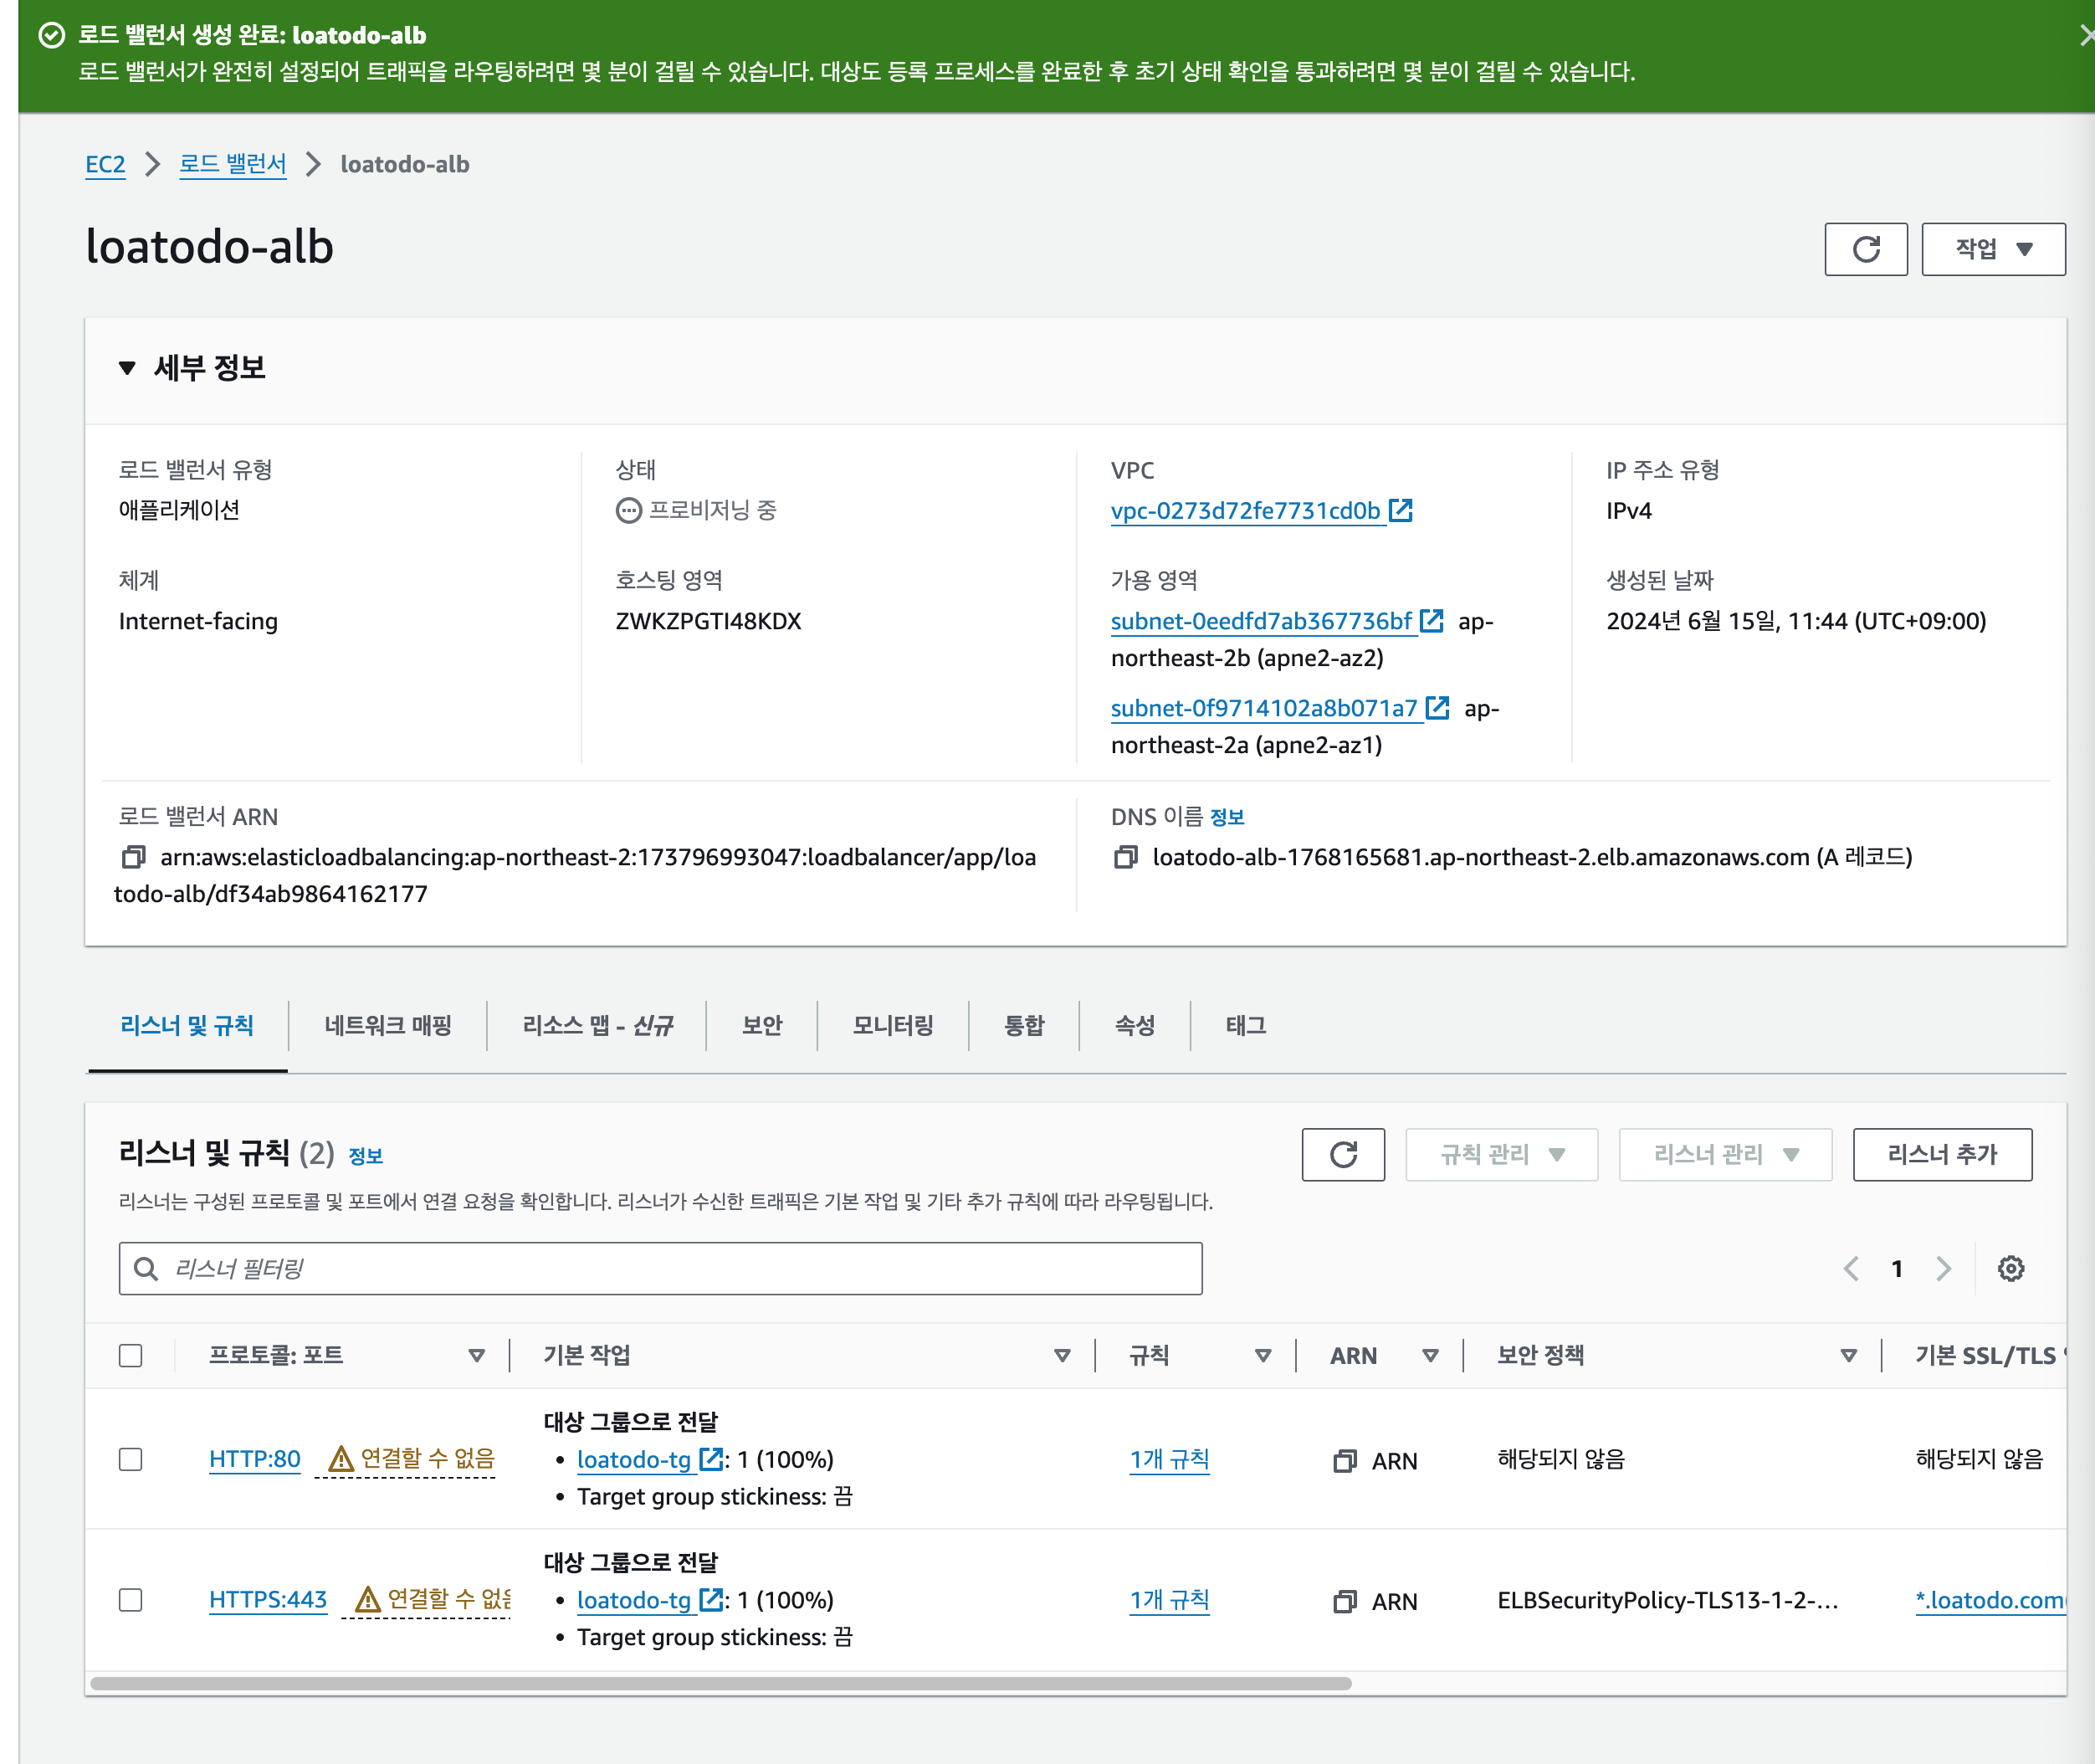Viewport: 2095px width, 1764px height.
Task: Collapse the 세부 정보 section
Action: pos(127,368)
